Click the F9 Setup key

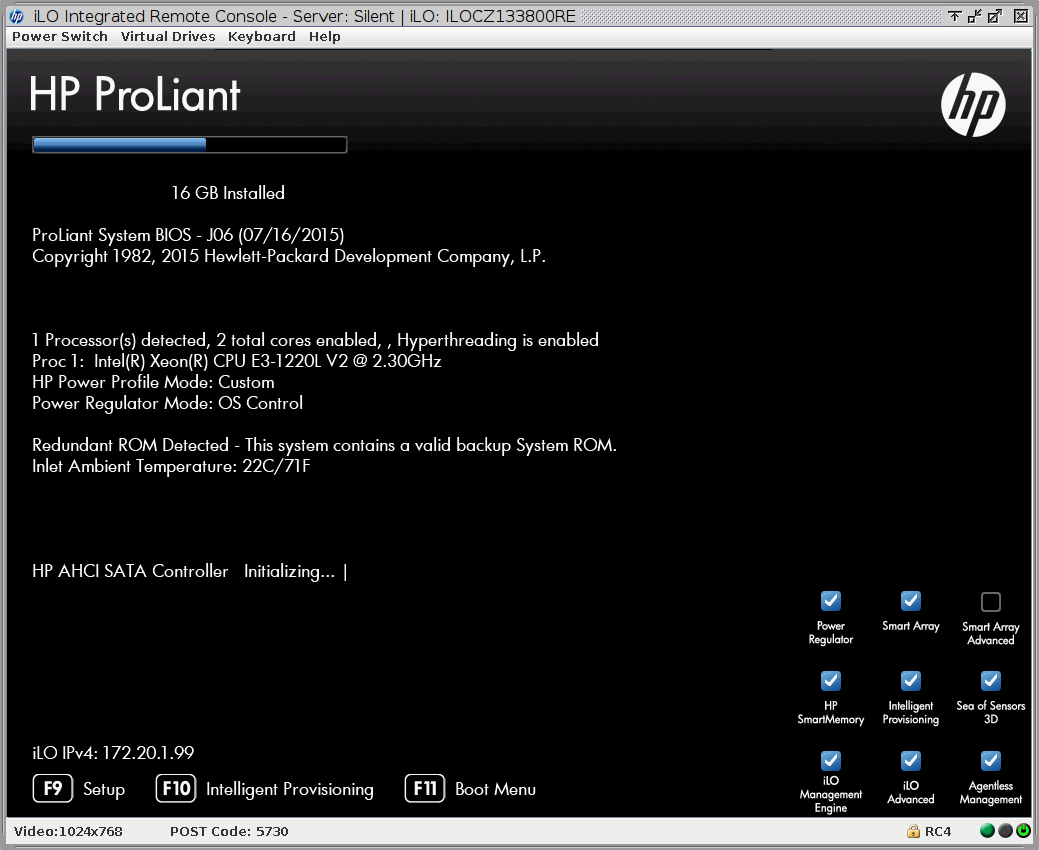click(52, 788)
